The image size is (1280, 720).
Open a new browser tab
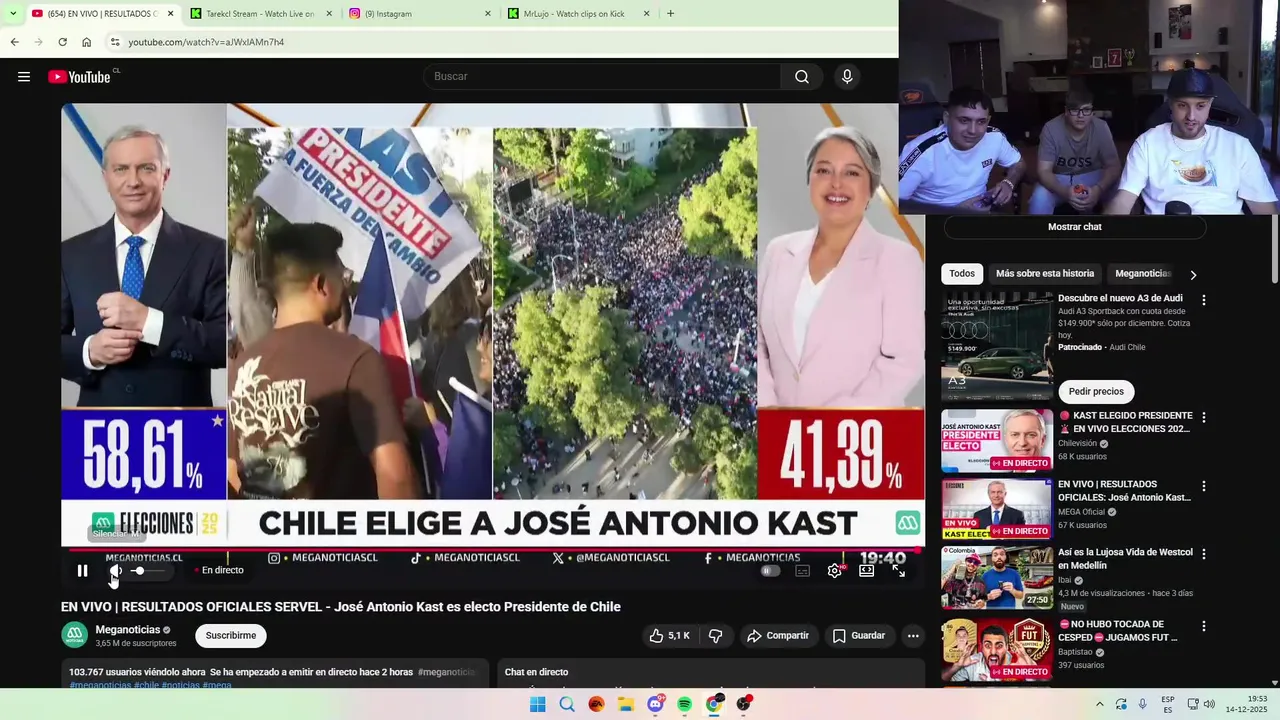670,14
